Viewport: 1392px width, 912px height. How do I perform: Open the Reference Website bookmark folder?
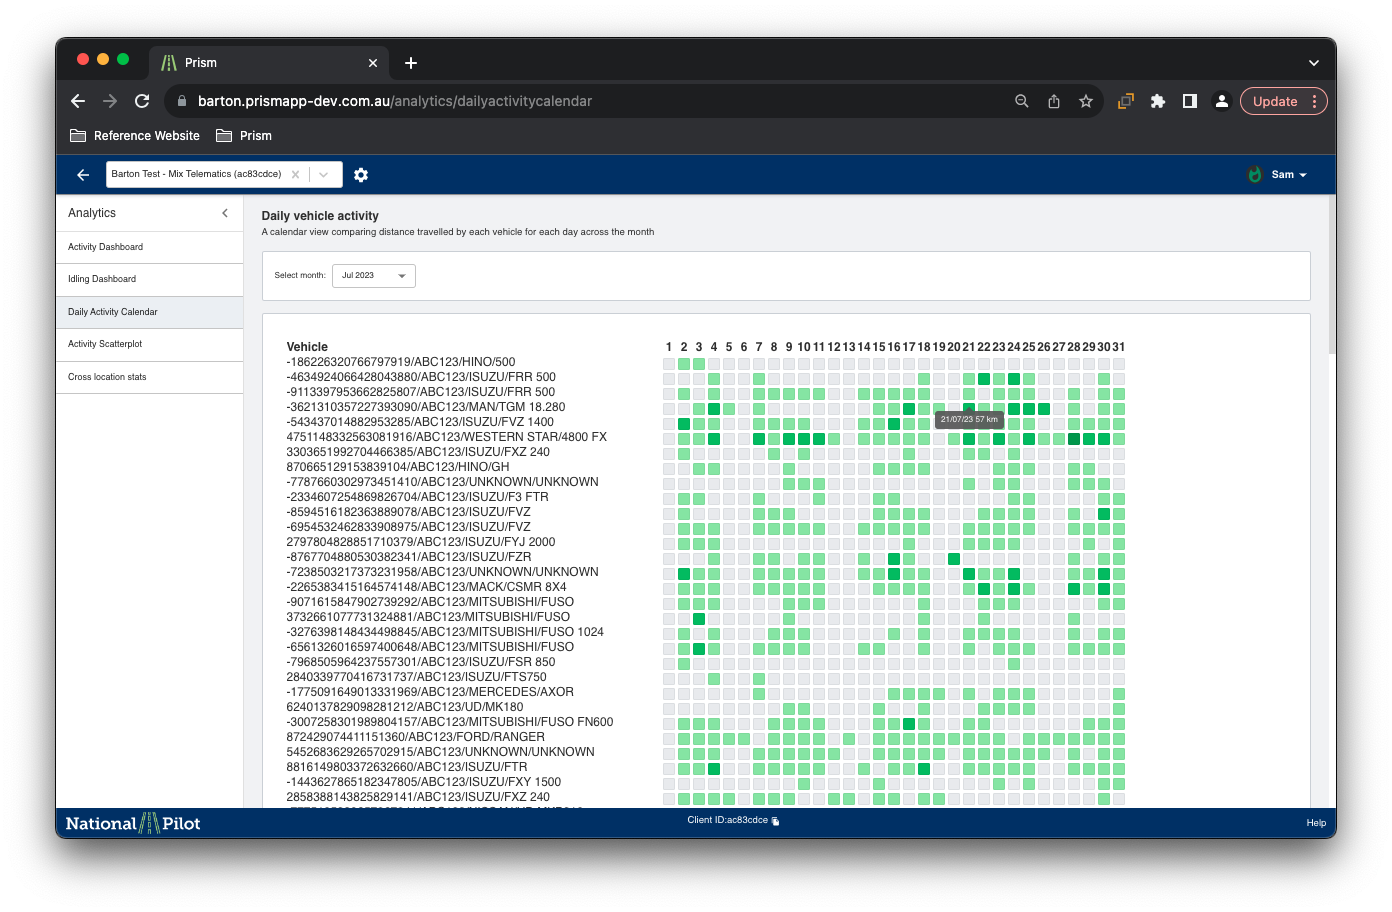pyautogui.click(x=135, y=136)
